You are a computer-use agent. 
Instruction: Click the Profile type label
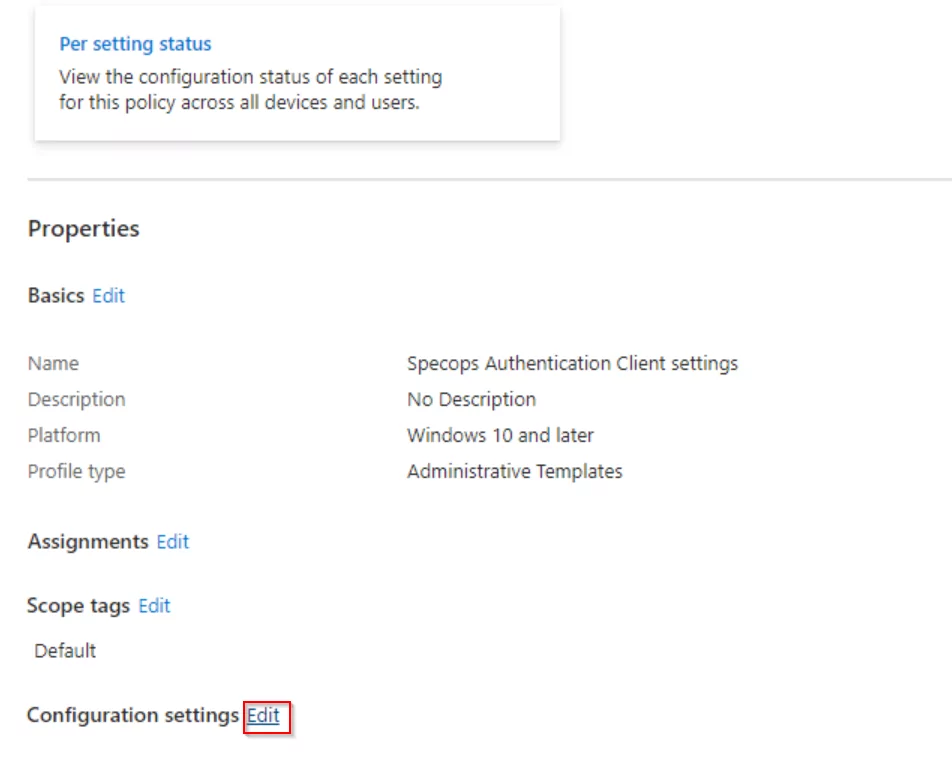point(76,472)
